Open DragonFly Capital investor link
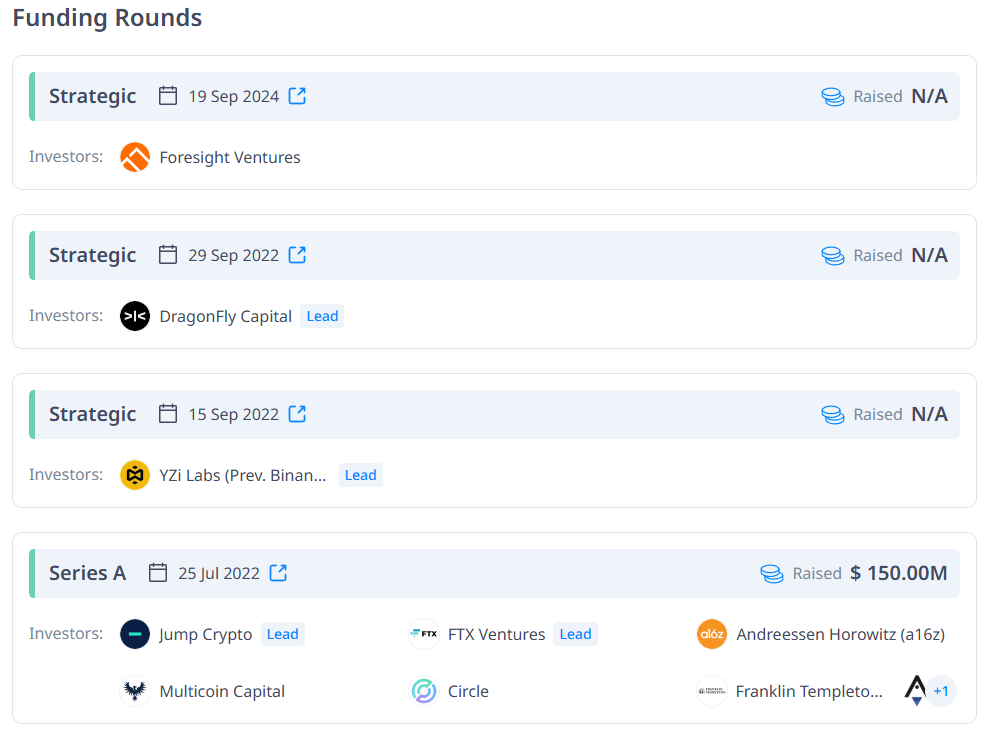The width and height of the screenshot is (983, 735). click(x=226, y=316)
